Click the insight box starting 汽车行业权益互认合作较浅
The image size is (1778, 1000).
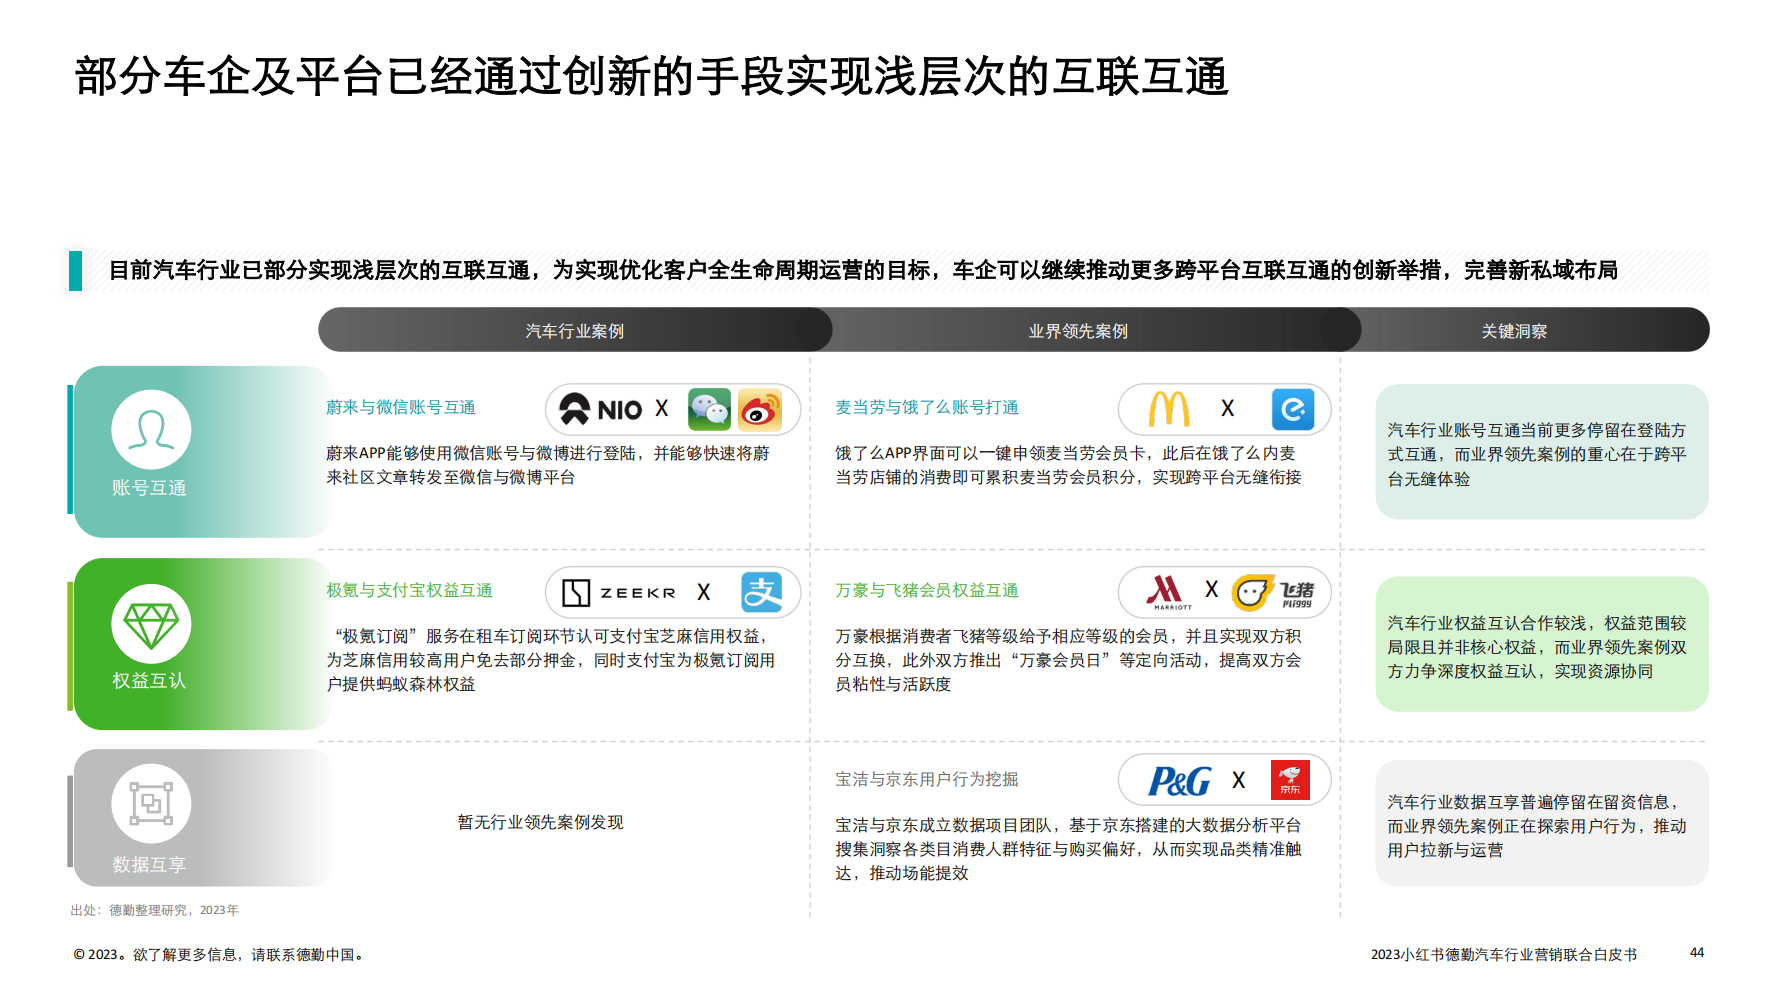[x=1542, y=644]
